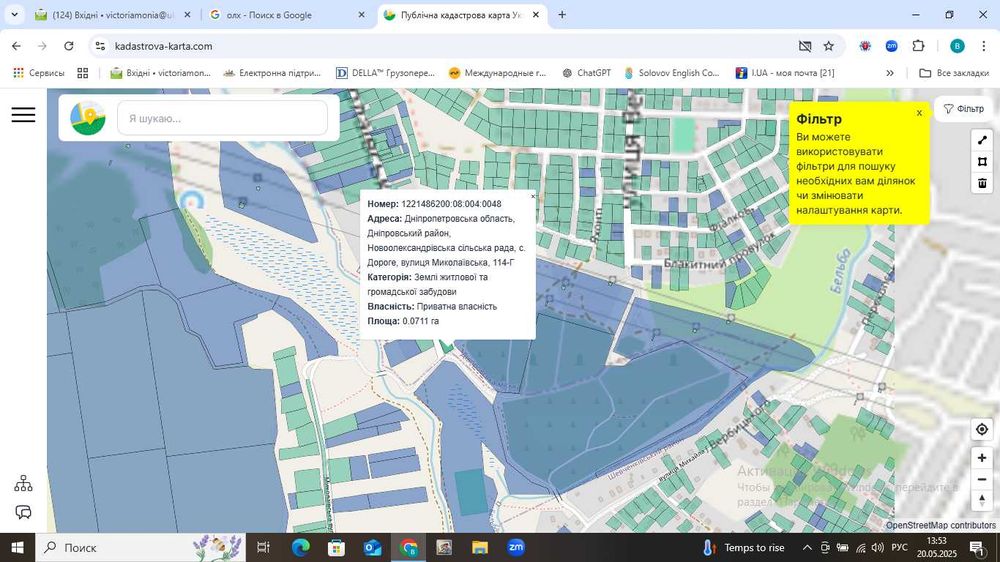Select the area polygon measurement tool
This screenshot has height=562, width=1000.
coord(982,162)
